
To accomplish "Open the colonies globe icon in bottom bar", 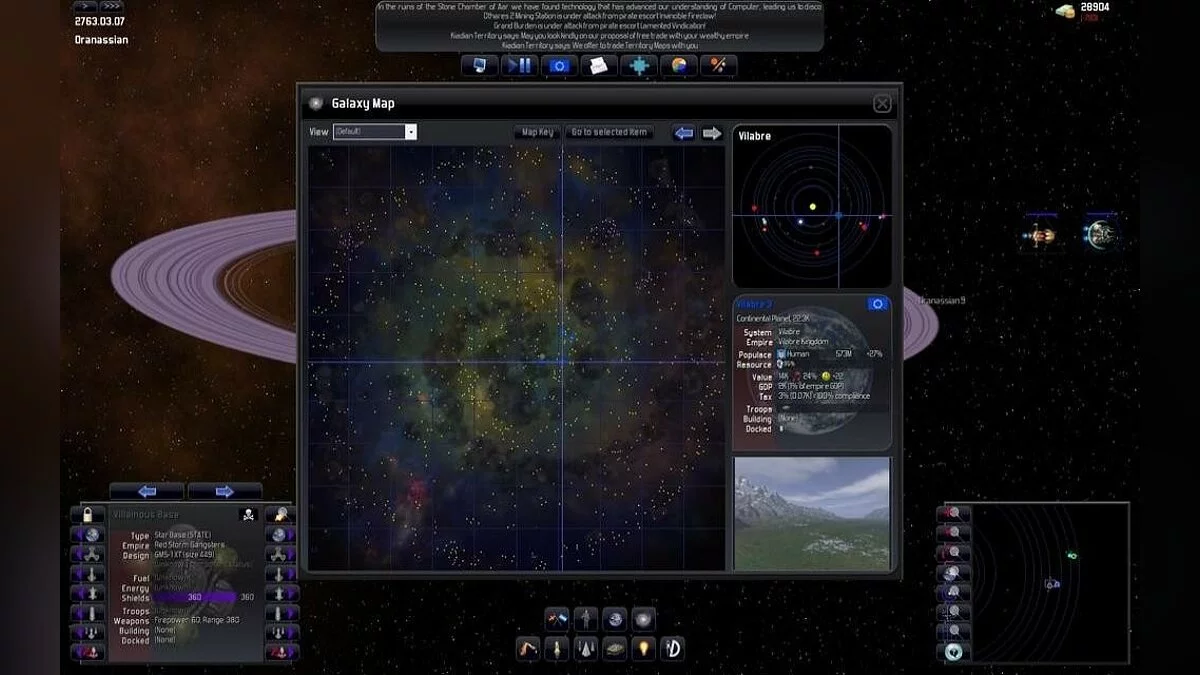I will coord(615,618).
